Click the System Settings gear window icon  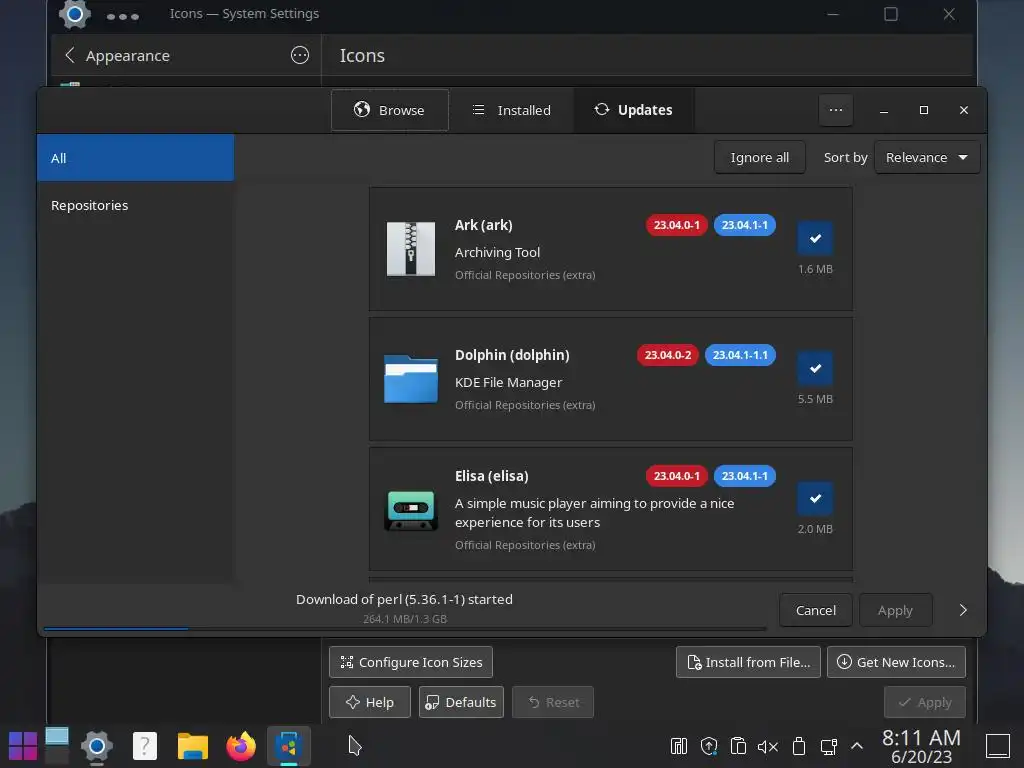point(74,14)
